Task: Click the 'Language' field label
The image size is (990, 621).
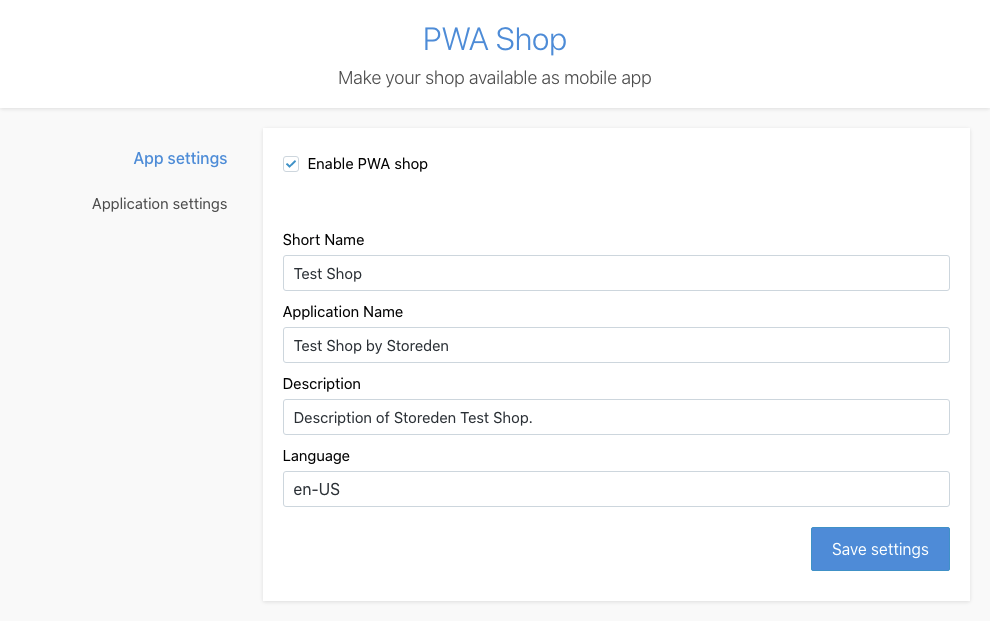Action: coord(316,456)
